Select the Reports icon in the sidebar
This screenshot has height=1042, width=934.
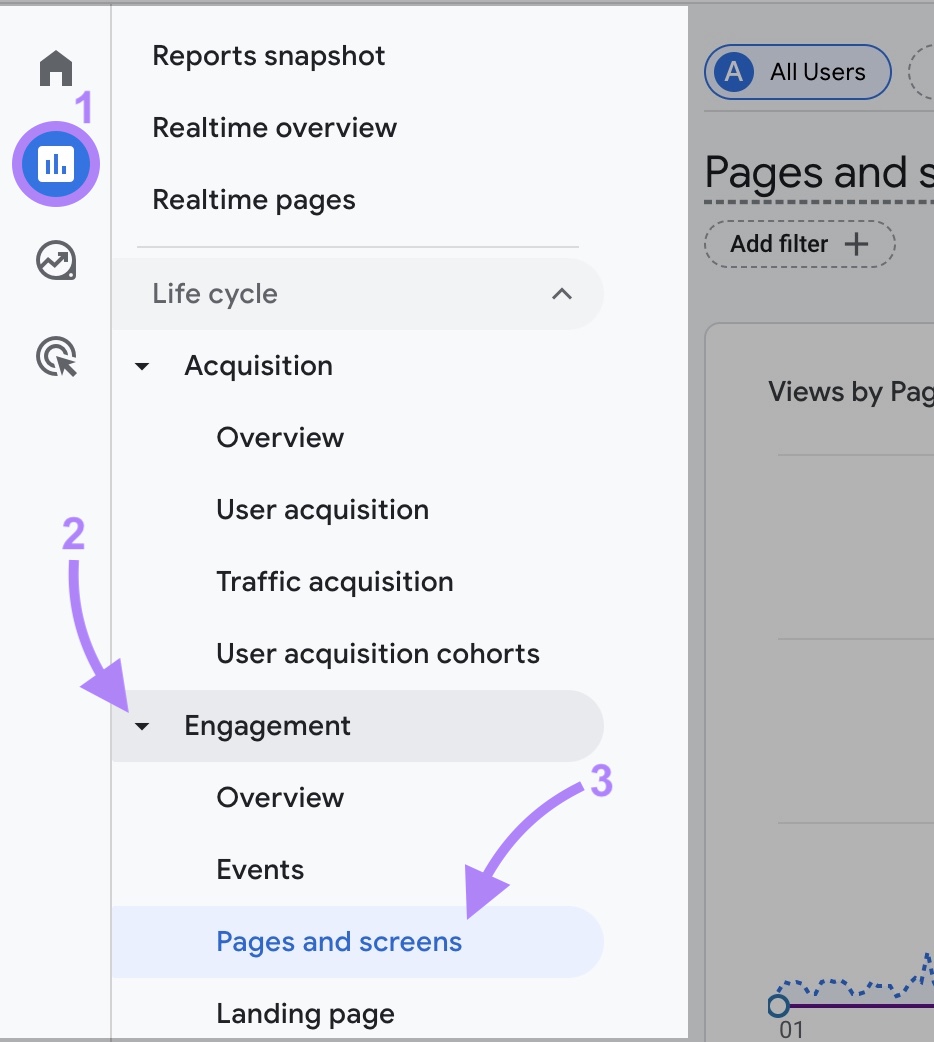pos(55,163)
